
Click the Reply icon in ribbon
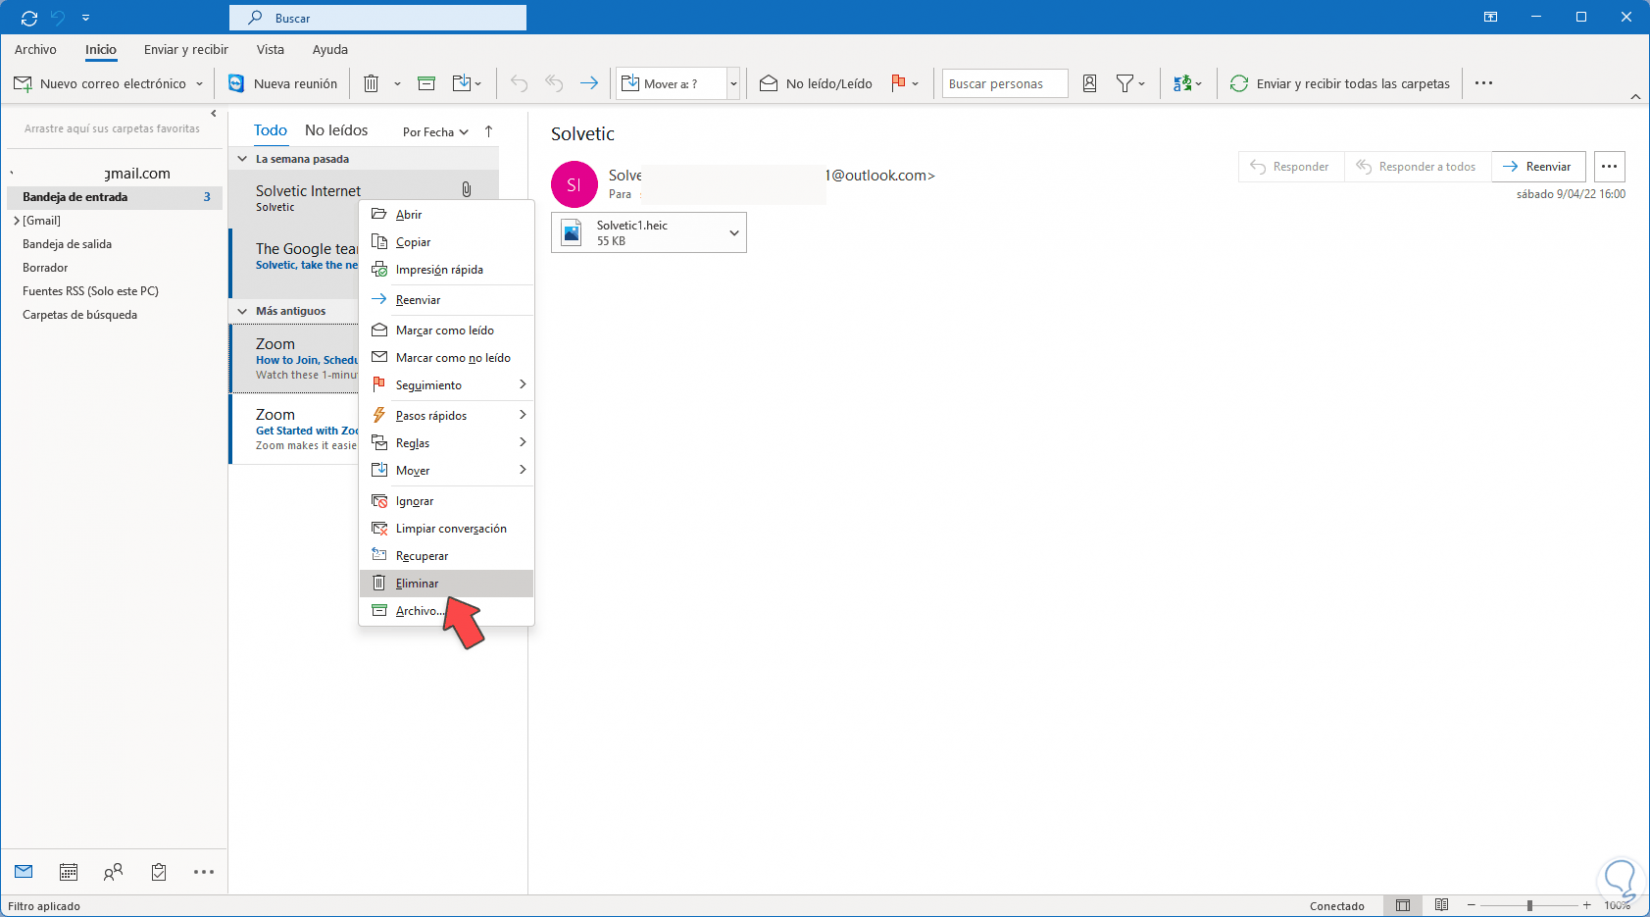[519, 84]
